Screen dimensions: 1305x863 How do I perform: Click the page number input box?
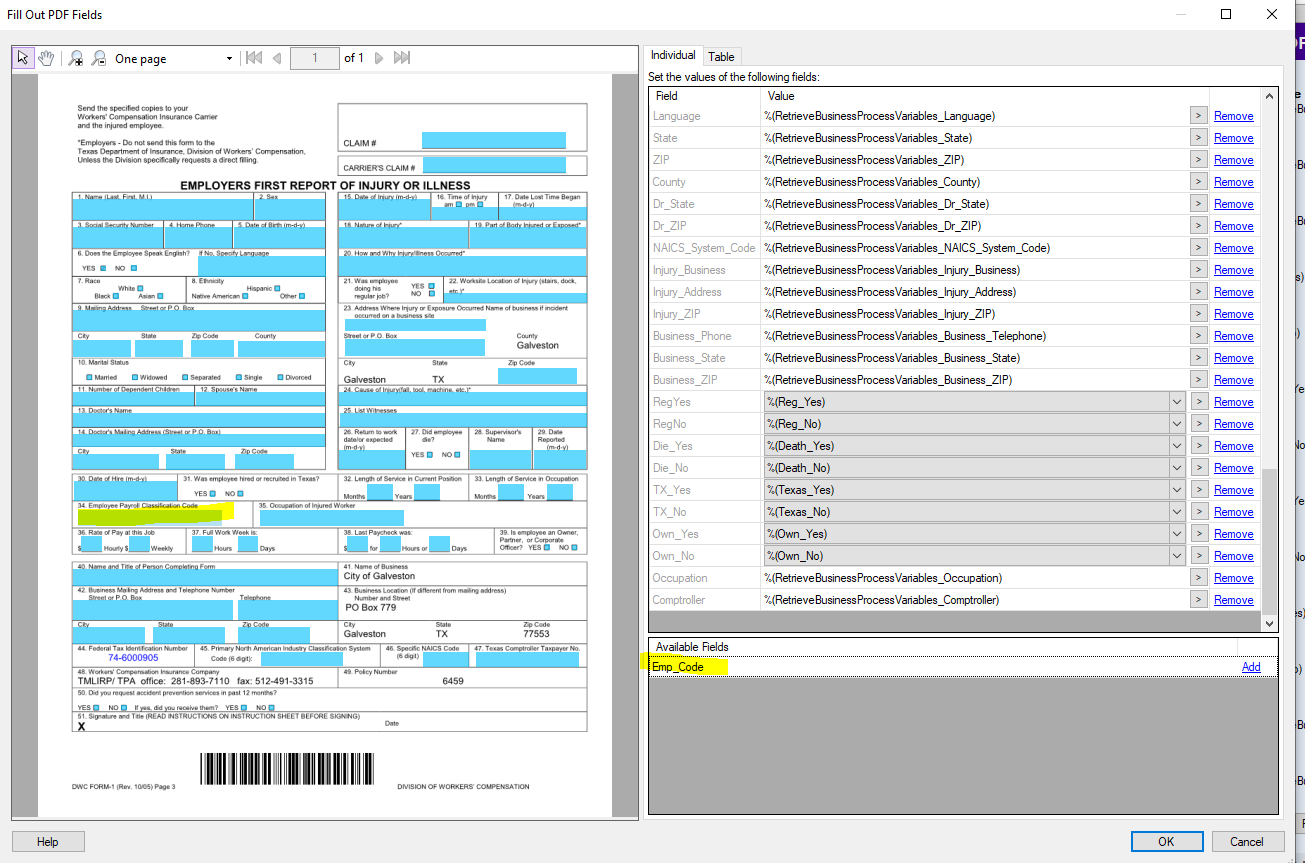tap(314, 58)
